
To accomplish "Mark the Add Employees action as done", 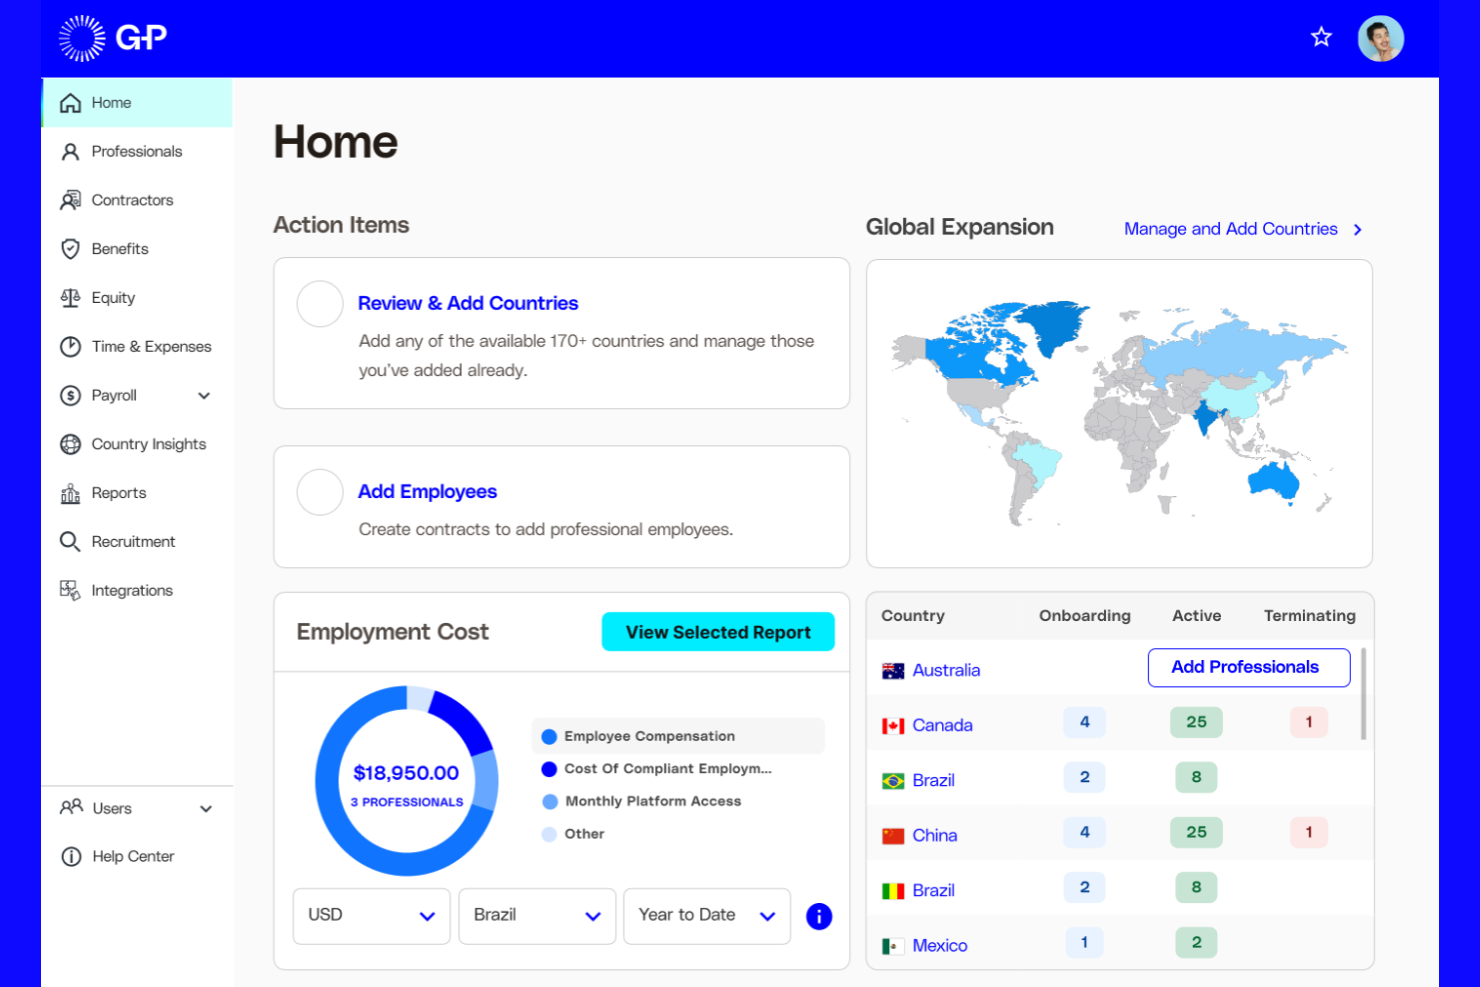I will tap(319, 492).
